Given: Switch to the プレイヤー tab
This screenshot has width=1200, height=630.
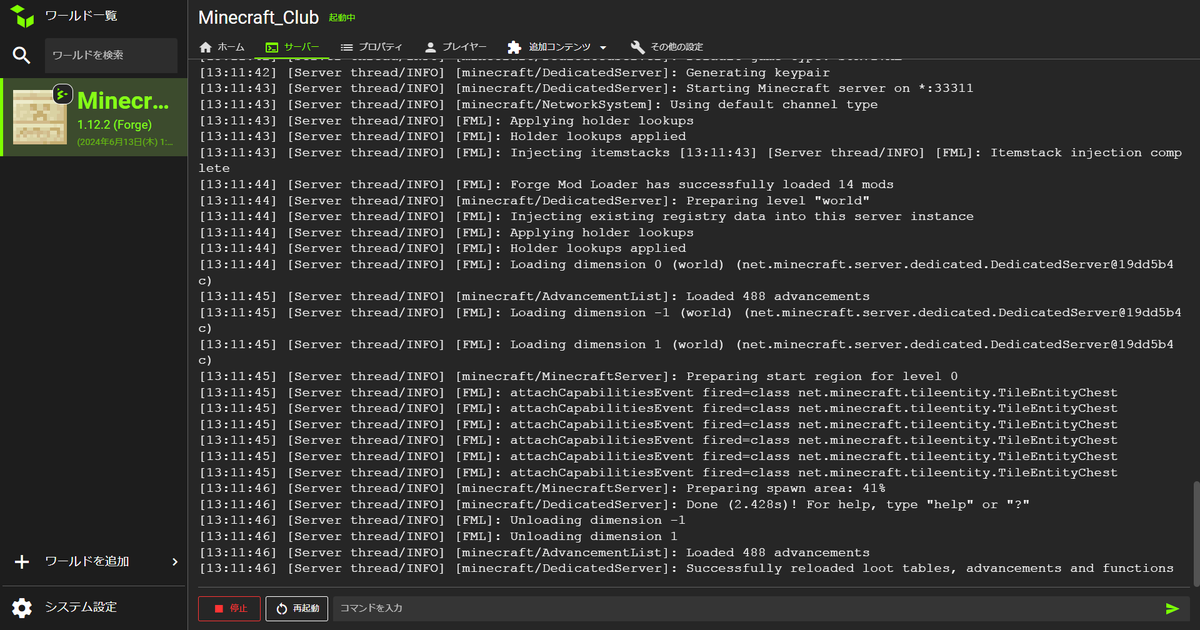Looking at the screenshot, I should click(456, 47).
